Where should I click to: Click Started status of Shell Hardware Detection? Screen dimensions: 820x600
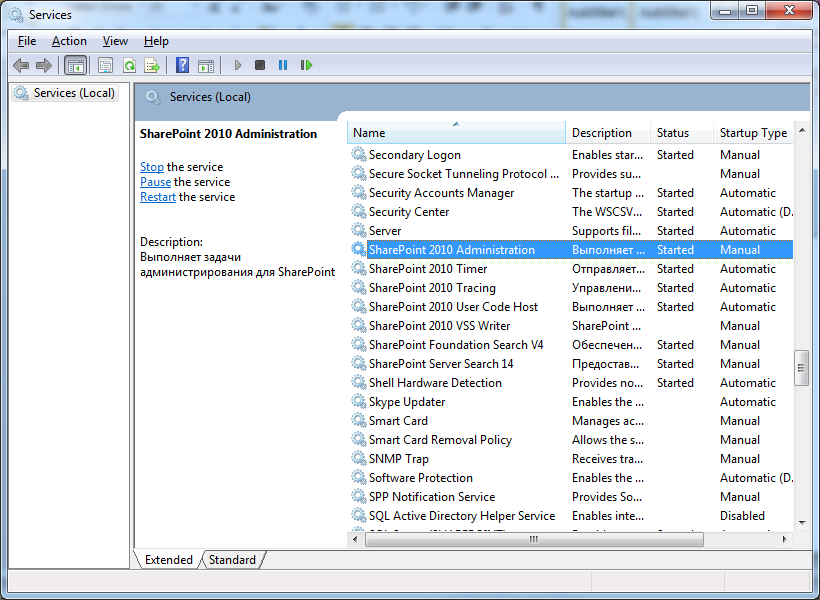(x=675, y=383)
